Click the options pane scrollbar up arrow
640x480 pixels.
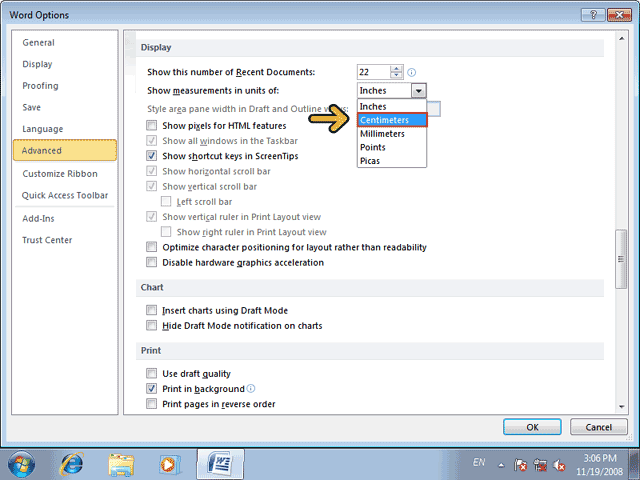coord(621,38)
